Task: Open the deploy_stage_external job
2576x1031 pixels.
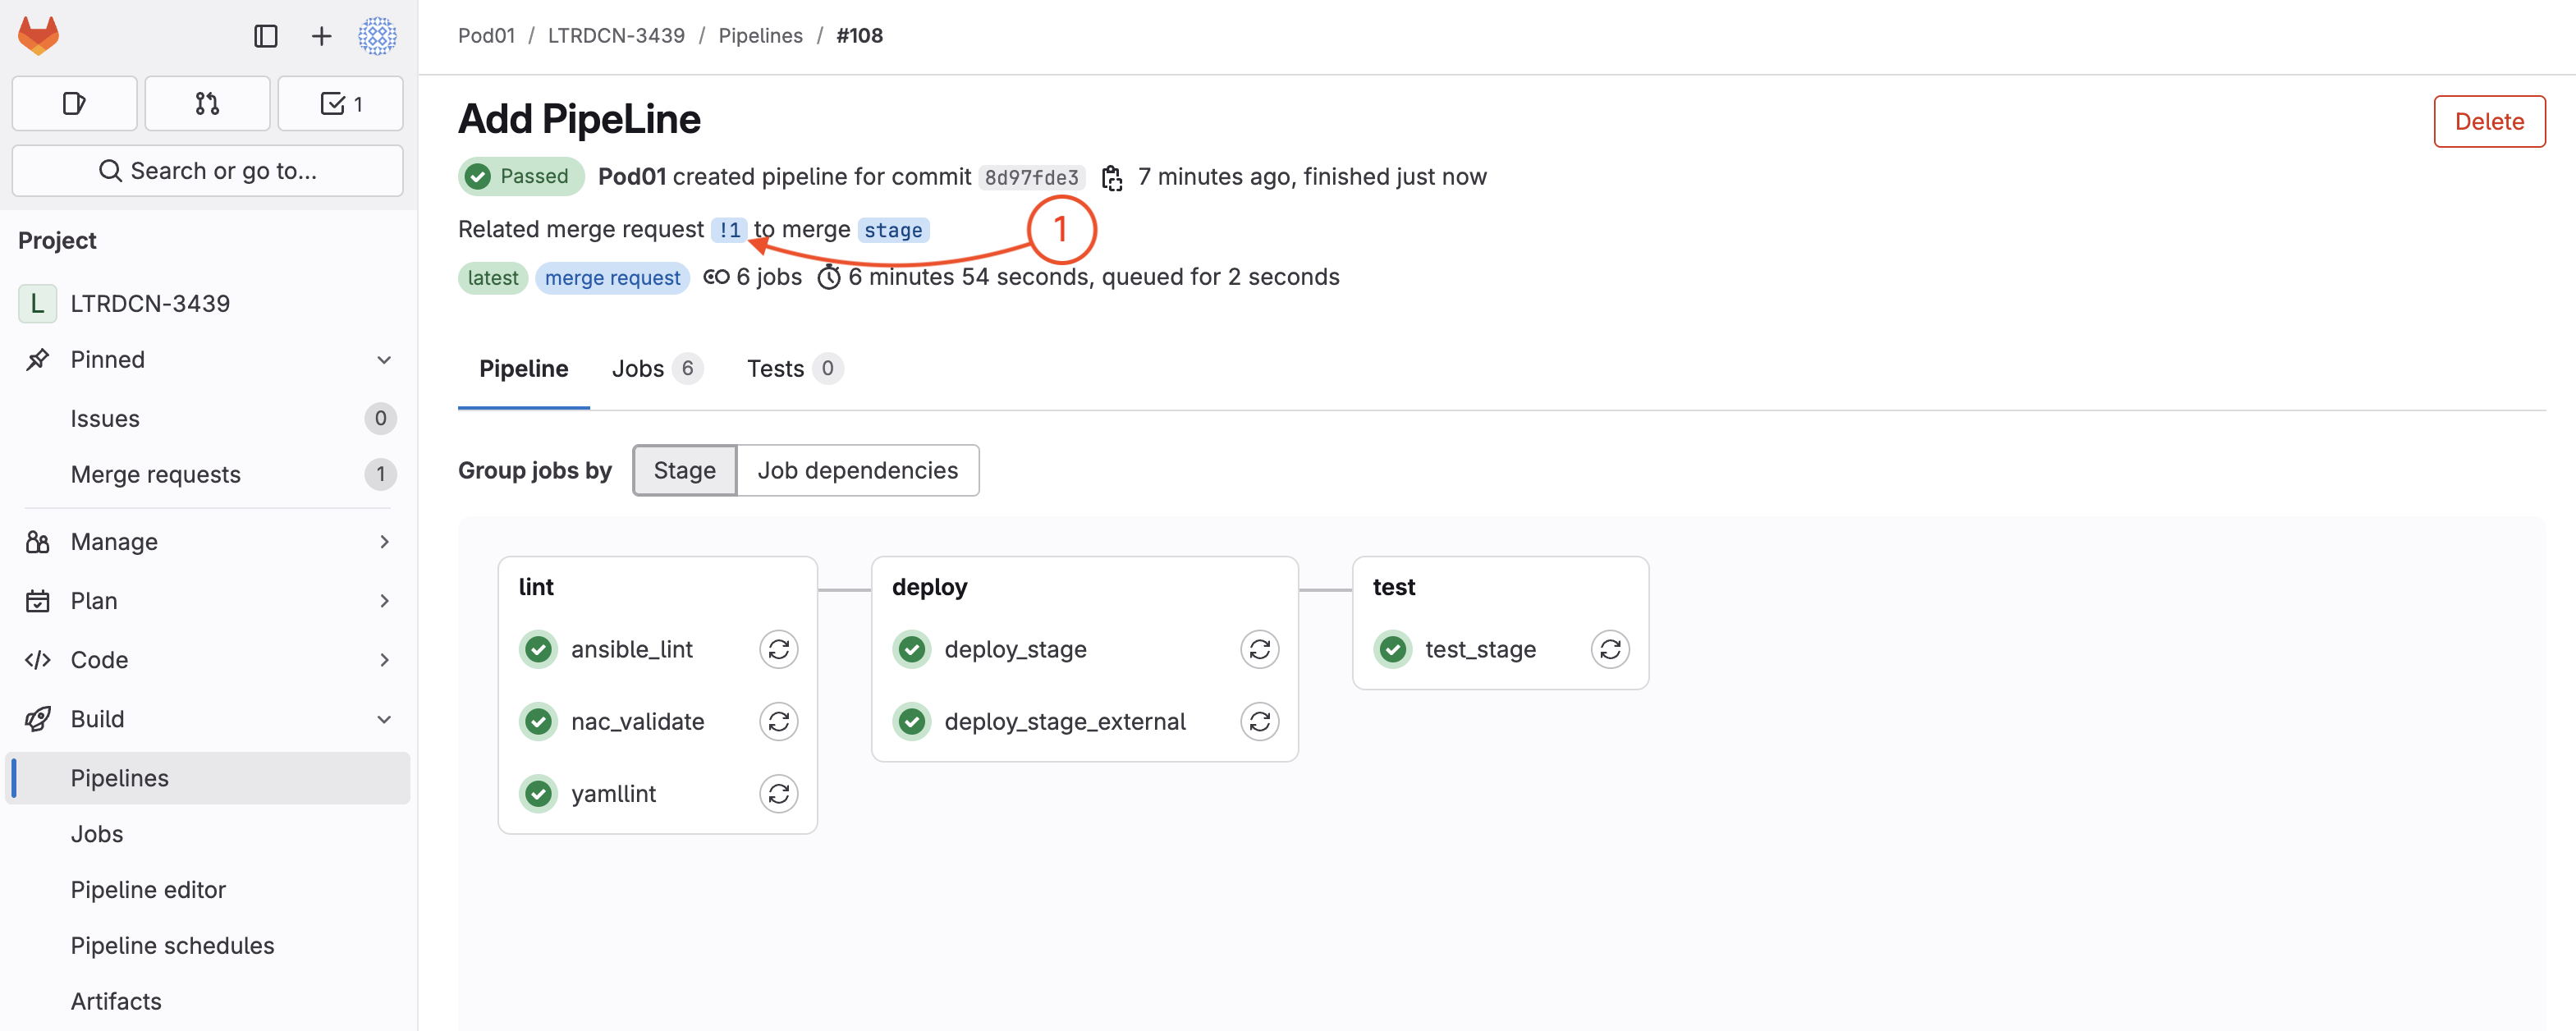Action: coord(1065,721)
